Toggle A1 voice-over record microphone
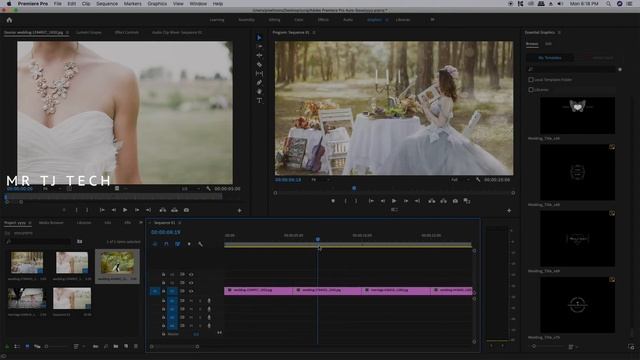 (209, 301)
